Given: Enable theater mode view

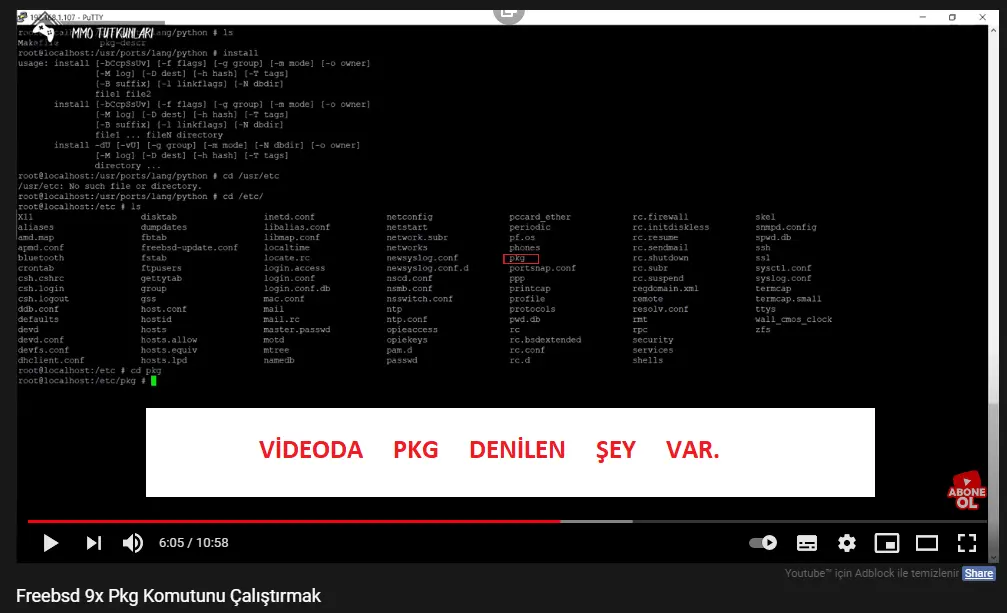Looking at the screenshot, I should coord(927,543).
